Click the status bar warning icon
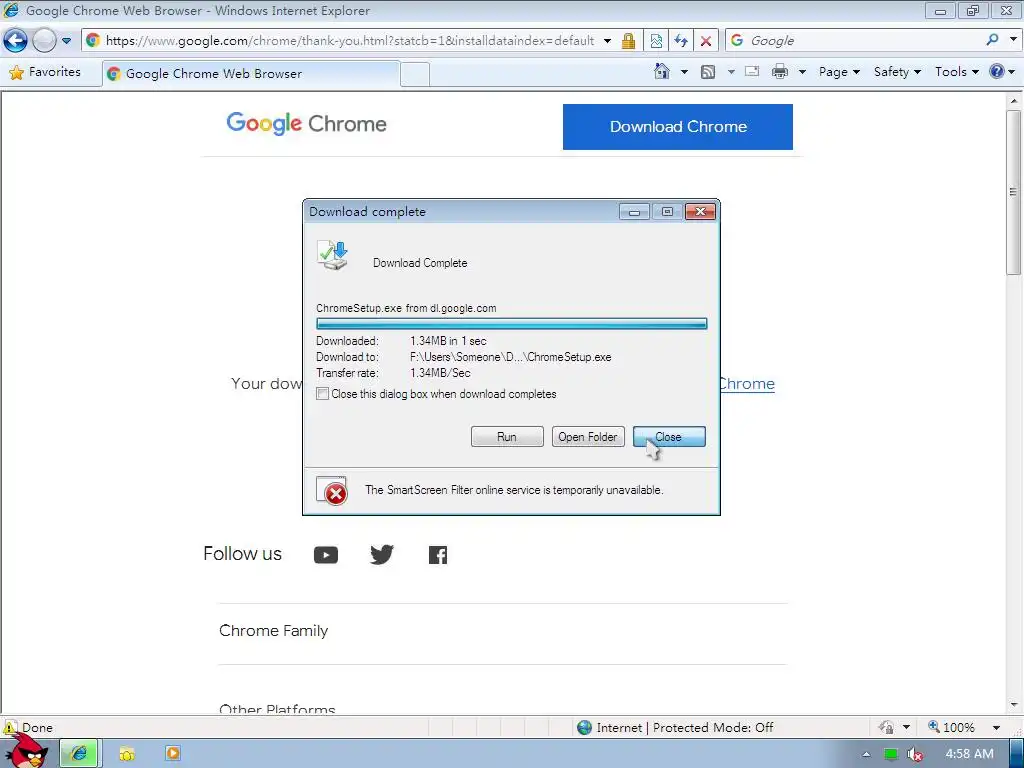Screen dimensions: 1024x768 click(x=10, y=727)
